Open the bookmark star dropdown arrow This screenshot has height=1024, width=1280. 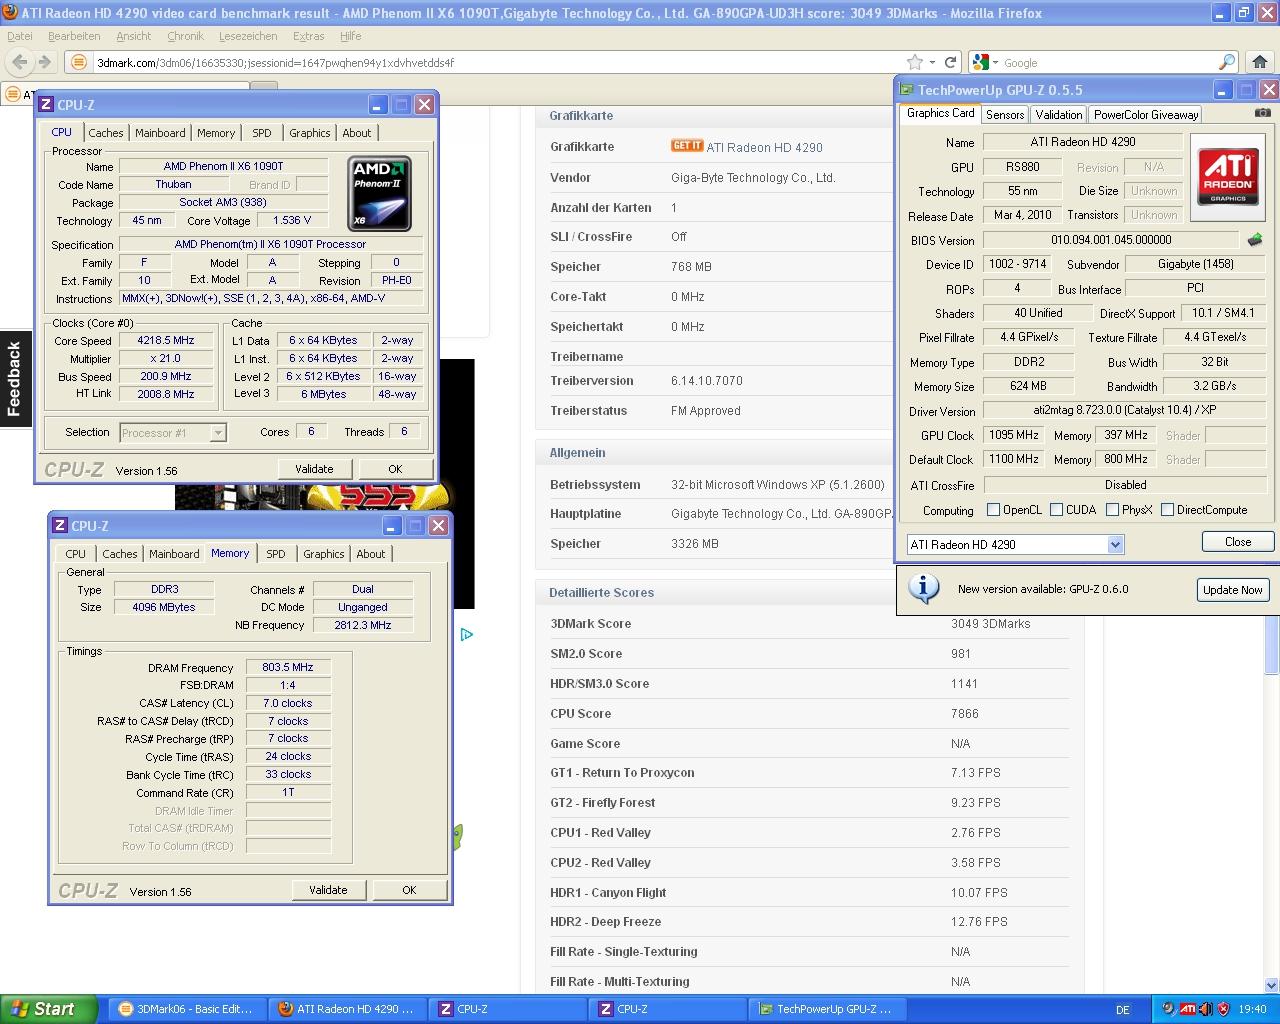coord(932,62)
